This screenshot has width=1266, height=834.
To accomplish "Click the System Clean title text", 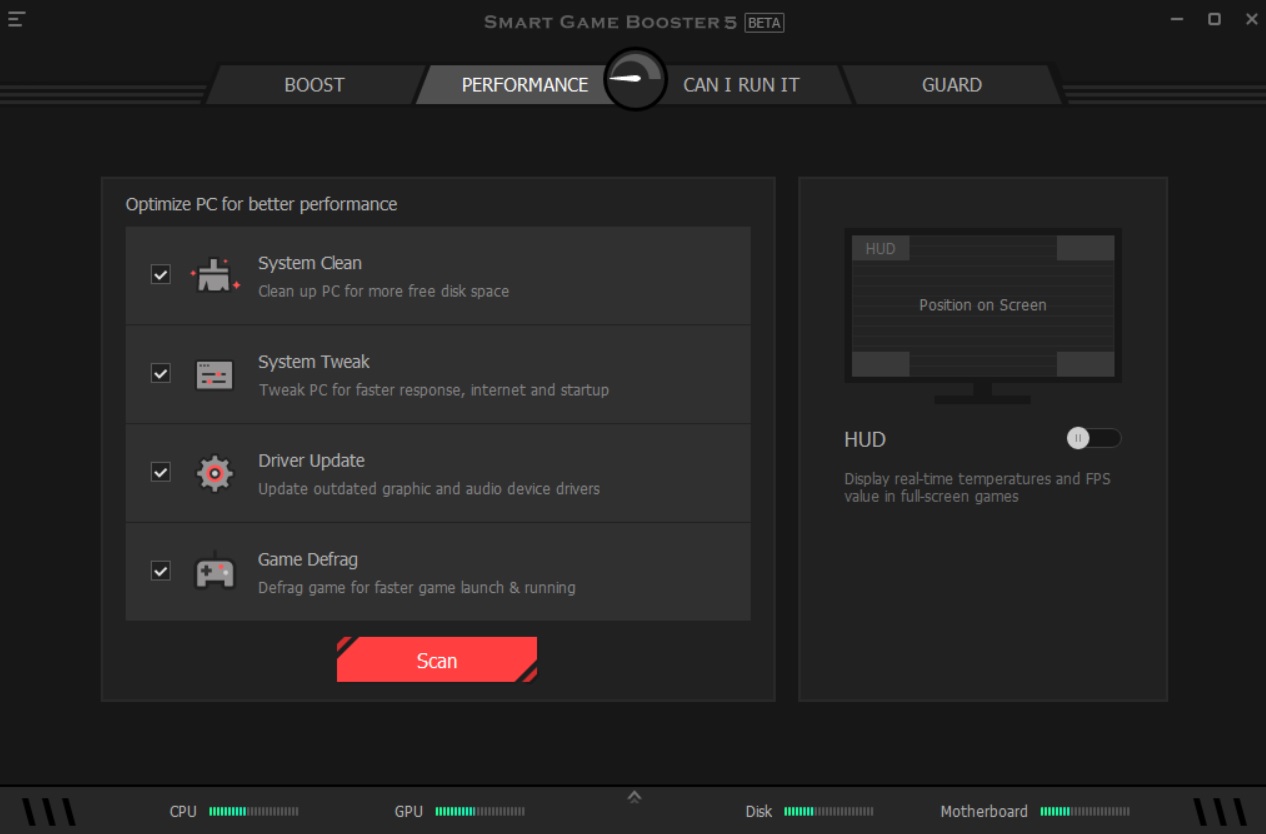I will [310, 263].
